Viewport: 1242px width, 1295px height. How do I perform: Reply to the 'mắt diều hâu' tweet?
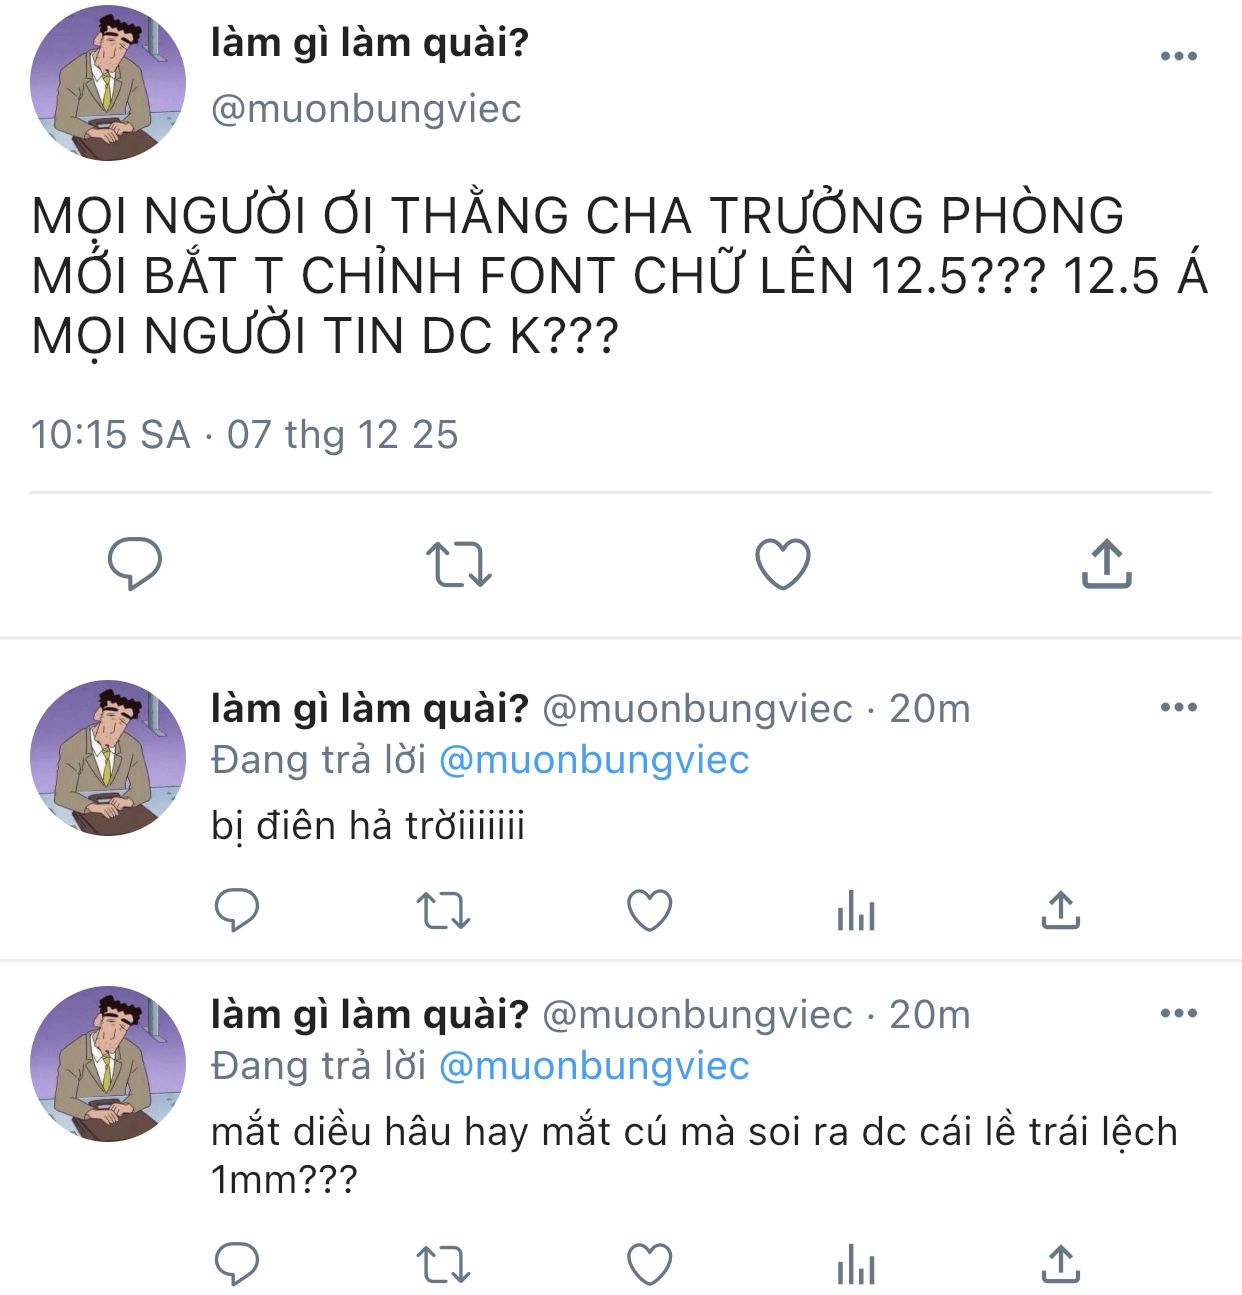pos(238,1264)
